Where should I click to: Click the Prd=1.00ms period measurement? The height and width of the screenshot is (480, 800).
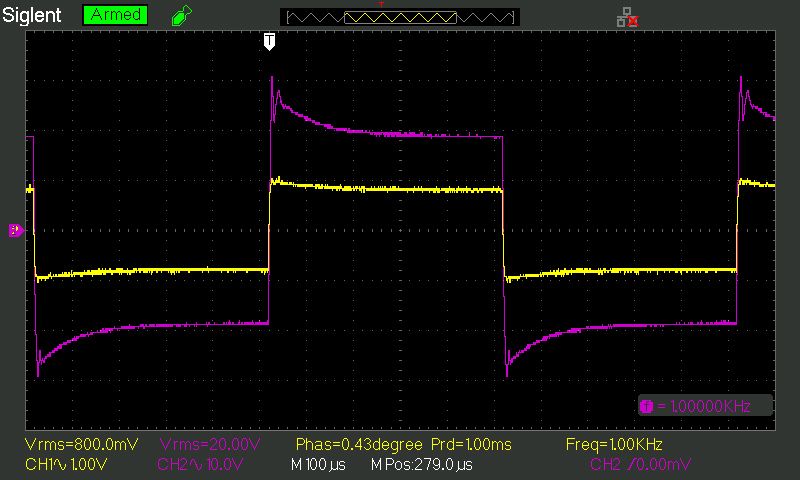(471, 444)
